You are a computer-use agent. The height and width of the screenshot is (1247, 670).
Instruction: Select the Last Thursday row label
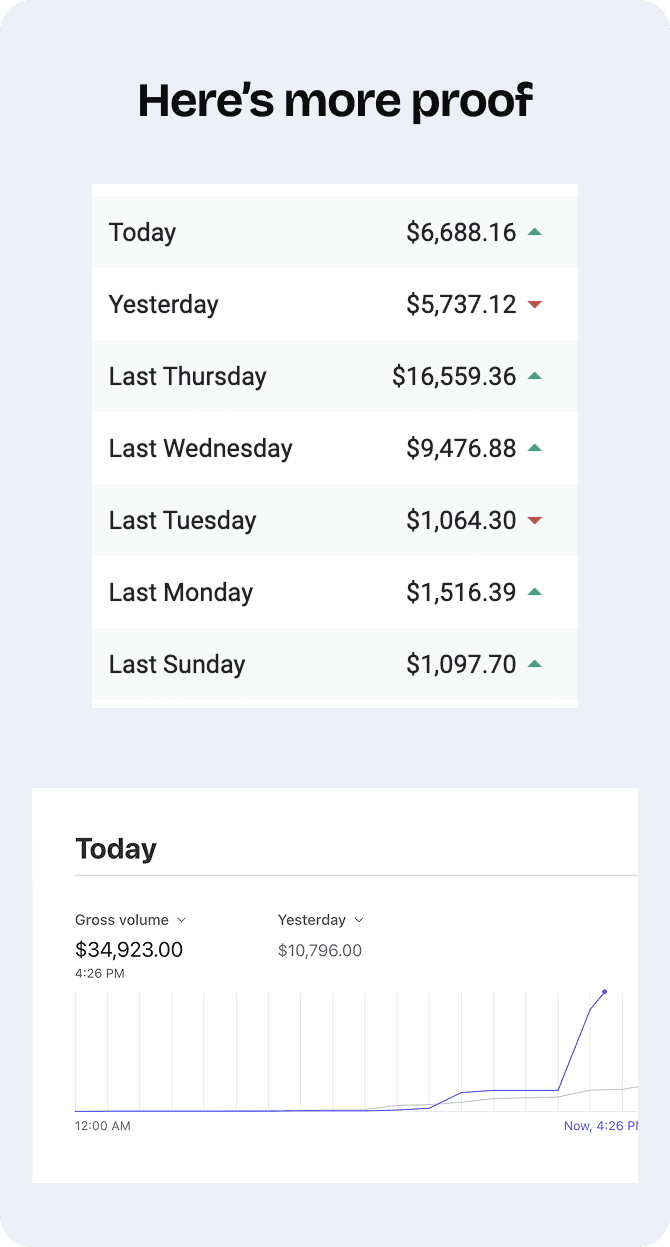pyautogui.click(x=187, y=377)
